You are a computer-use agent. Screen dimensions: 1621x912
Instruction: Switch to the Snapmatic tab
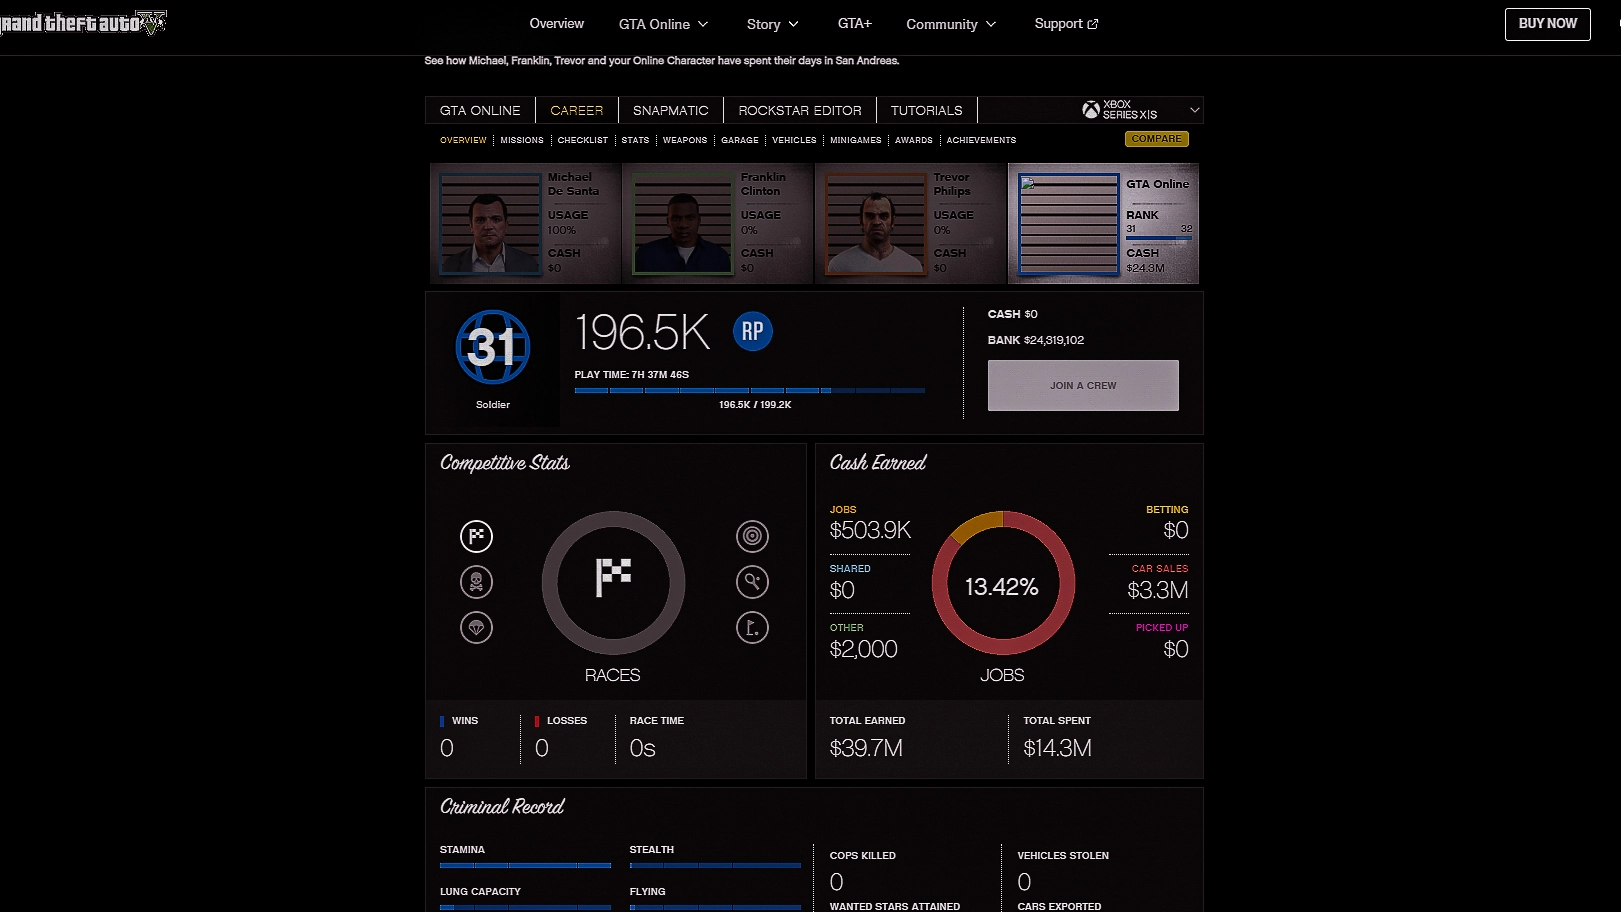click(x=670, y=110)
